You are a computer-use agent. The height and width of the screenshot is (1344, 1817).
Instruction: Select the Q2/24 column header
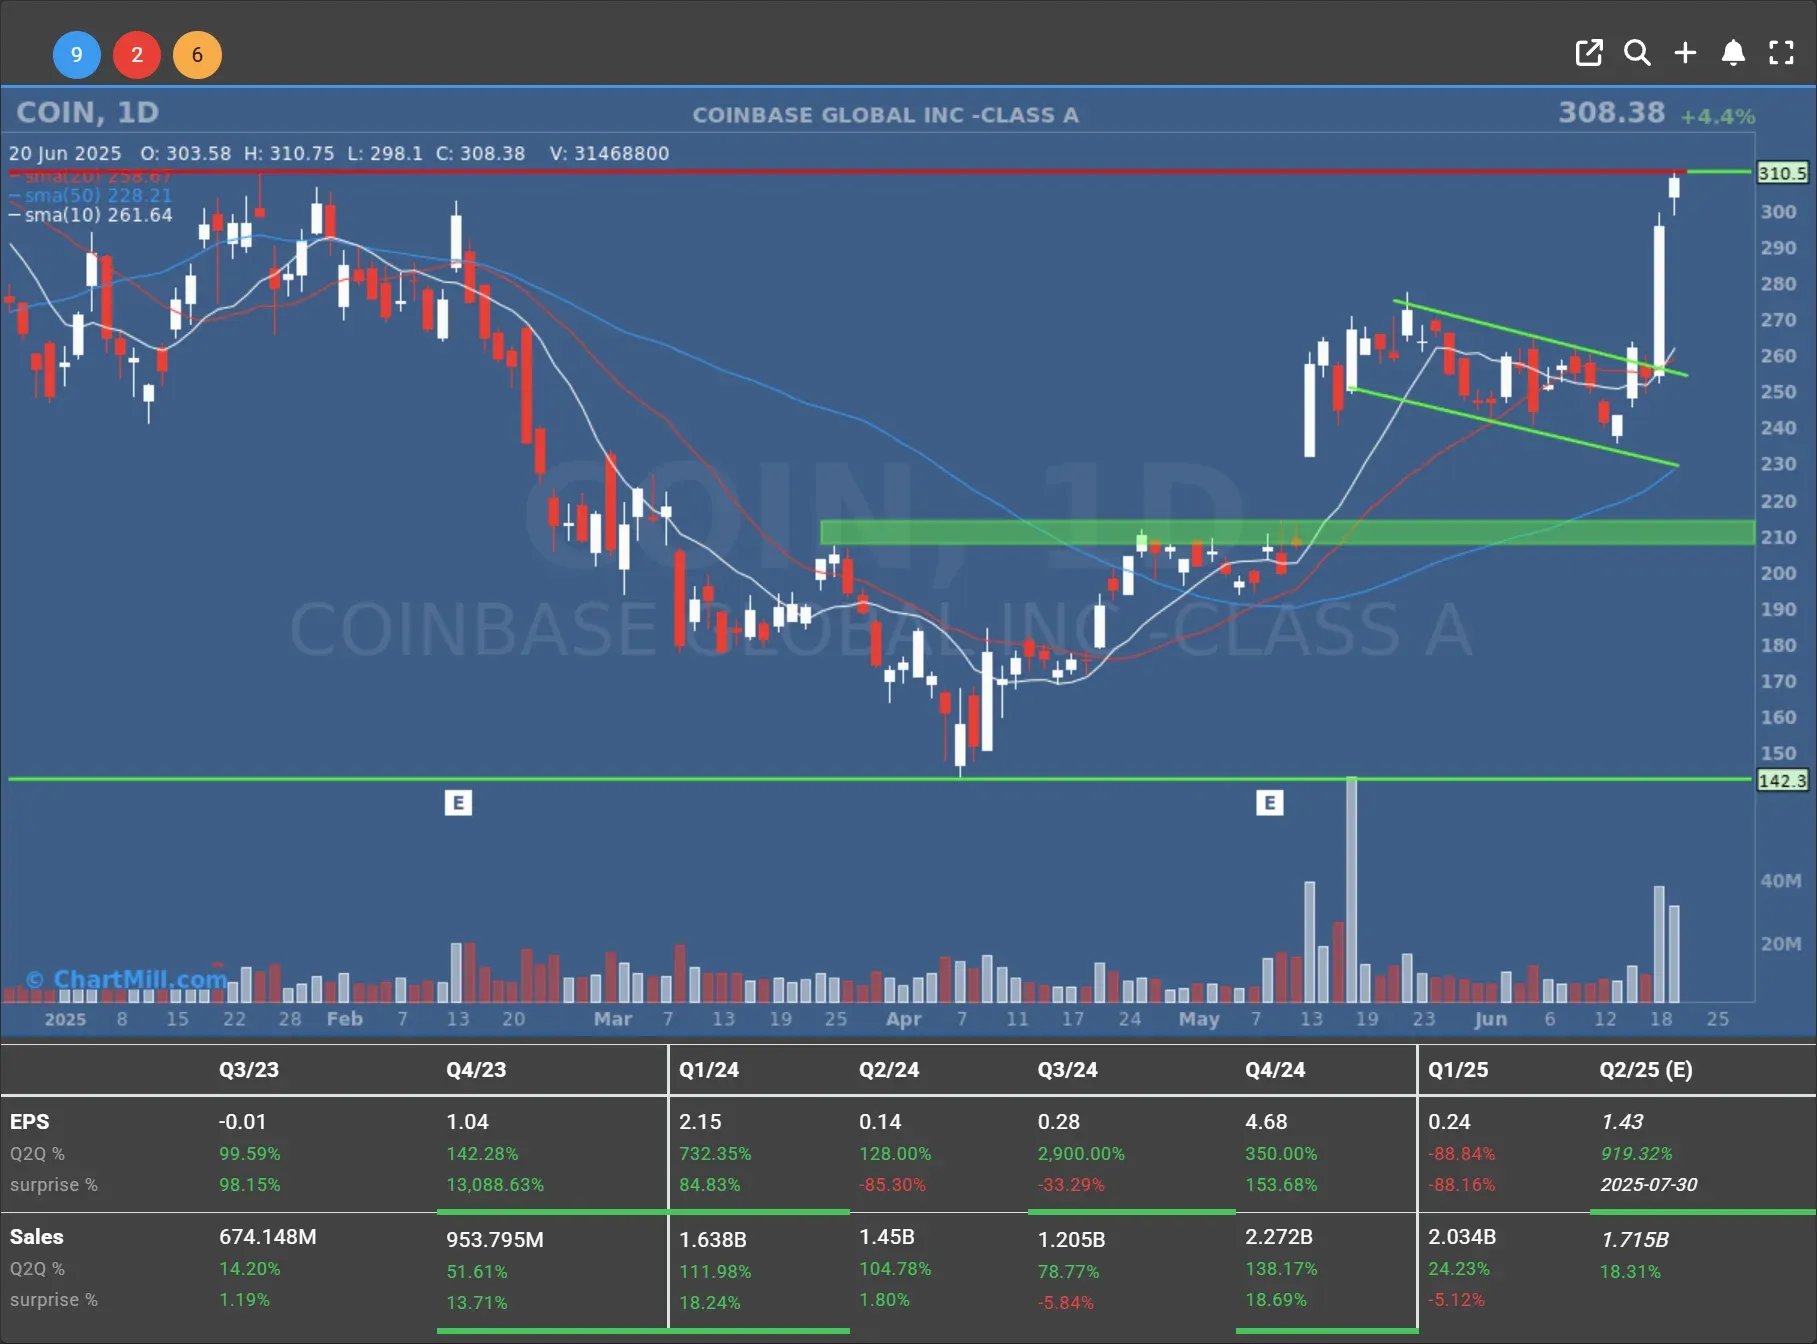[x=889, y=1069]
